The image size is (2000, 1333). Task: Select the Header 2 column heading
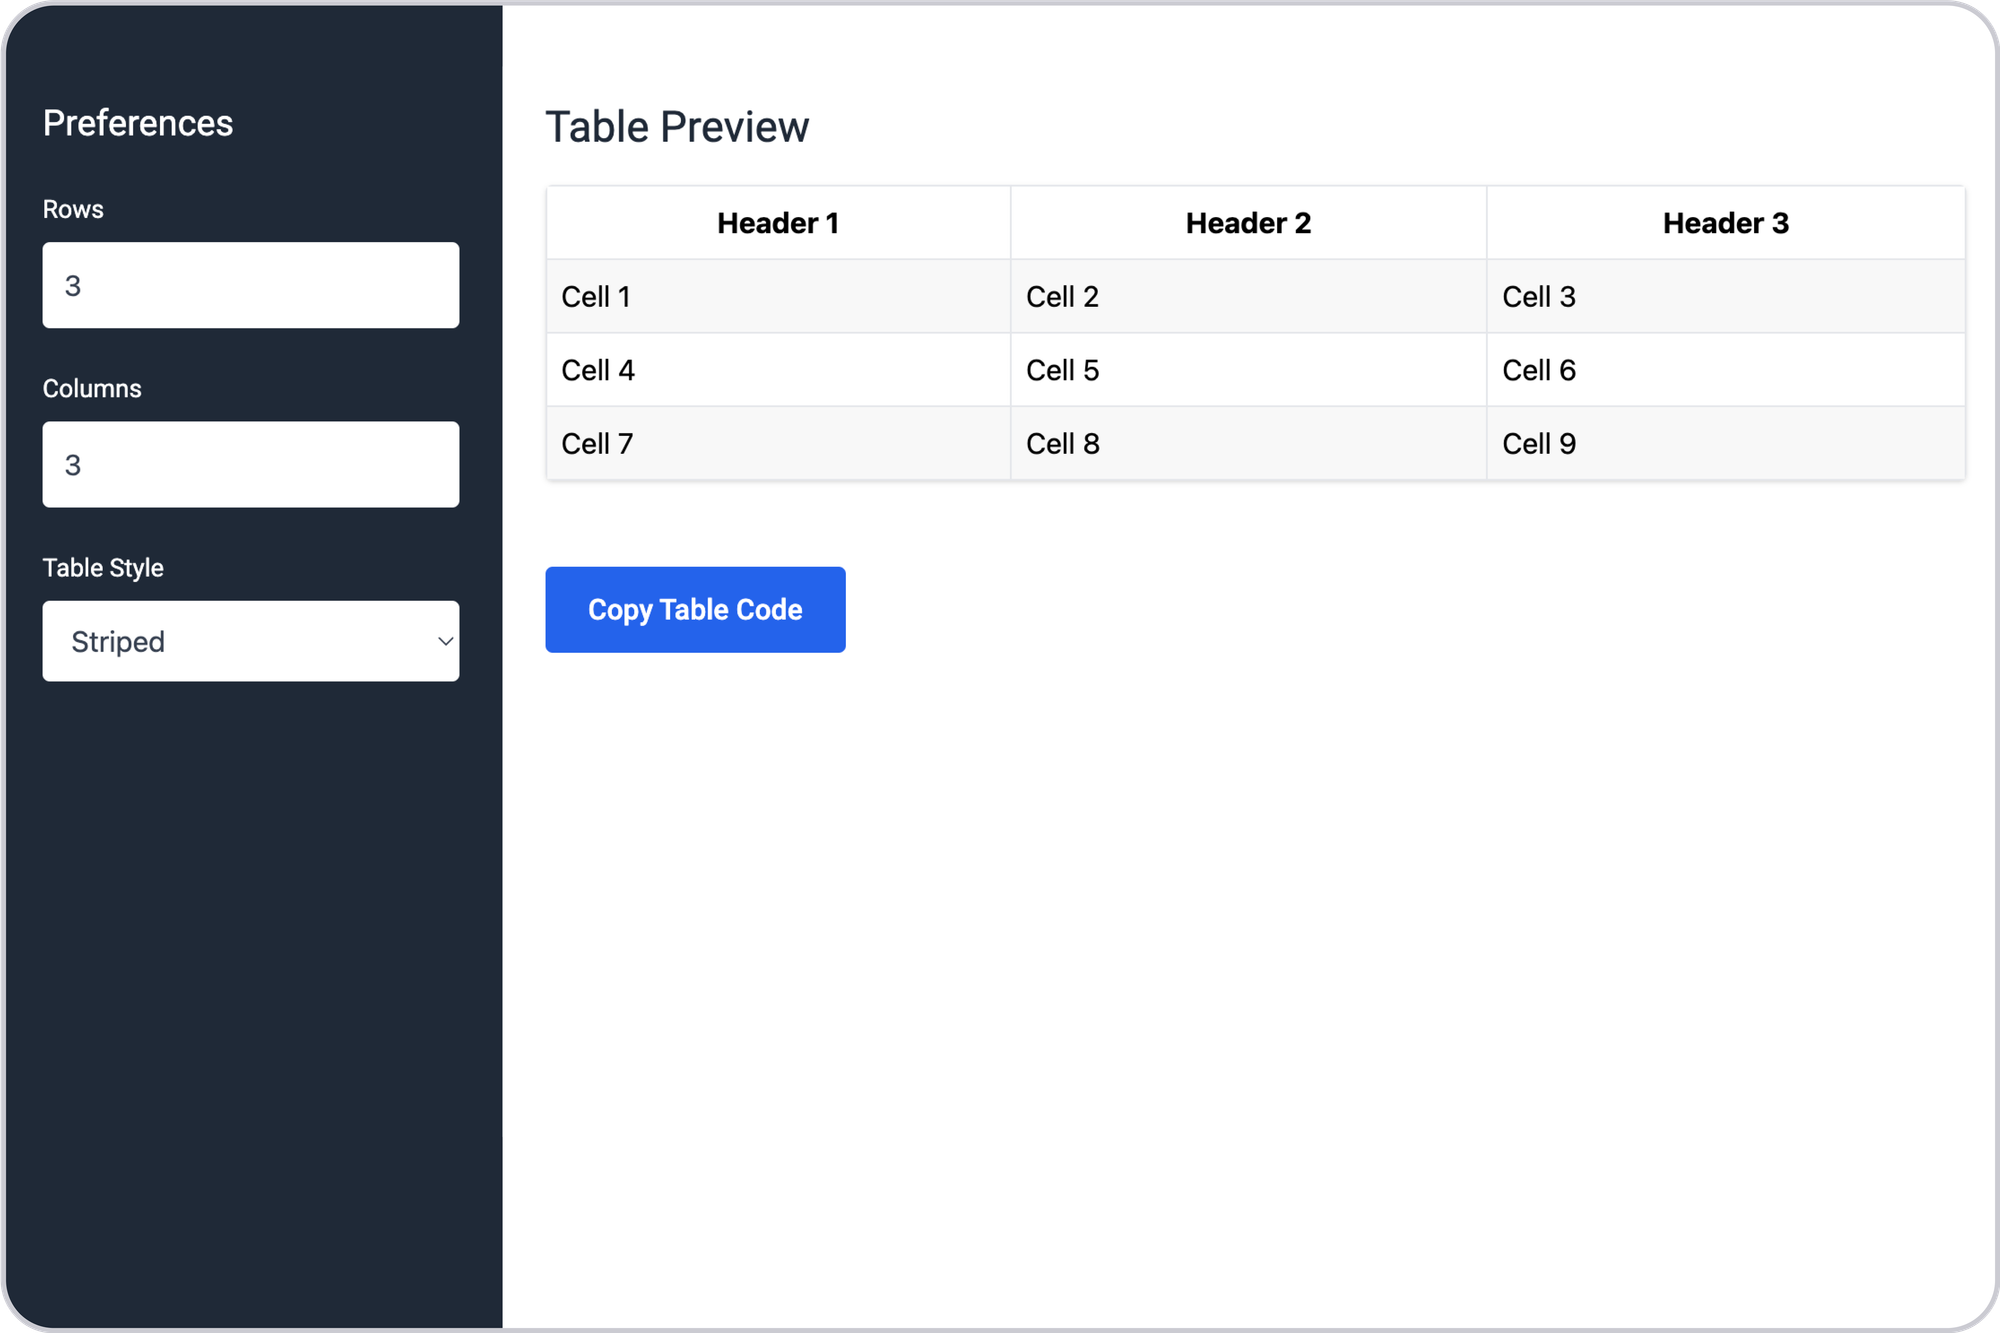pyautogui.click(x=1248, y=223)
